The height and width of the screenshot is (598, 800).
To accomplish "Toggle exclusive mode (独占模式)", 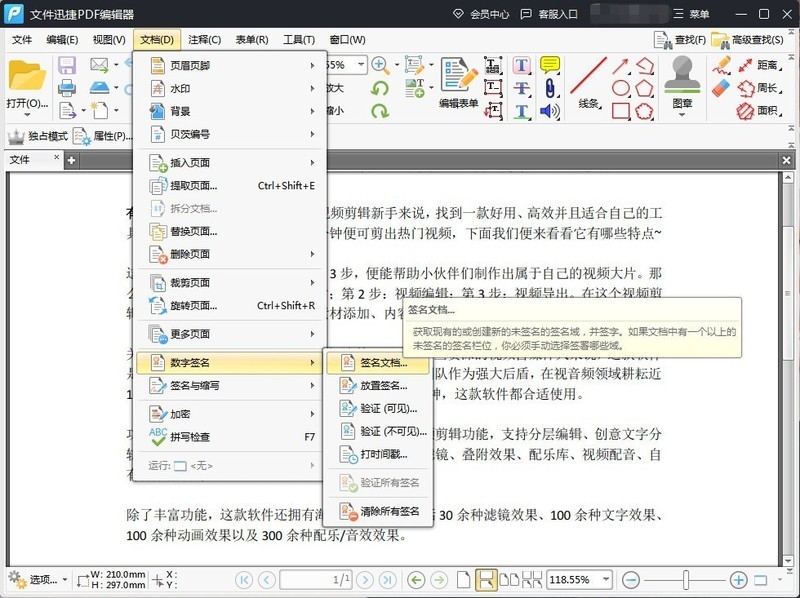I will [x=38, y=139].
